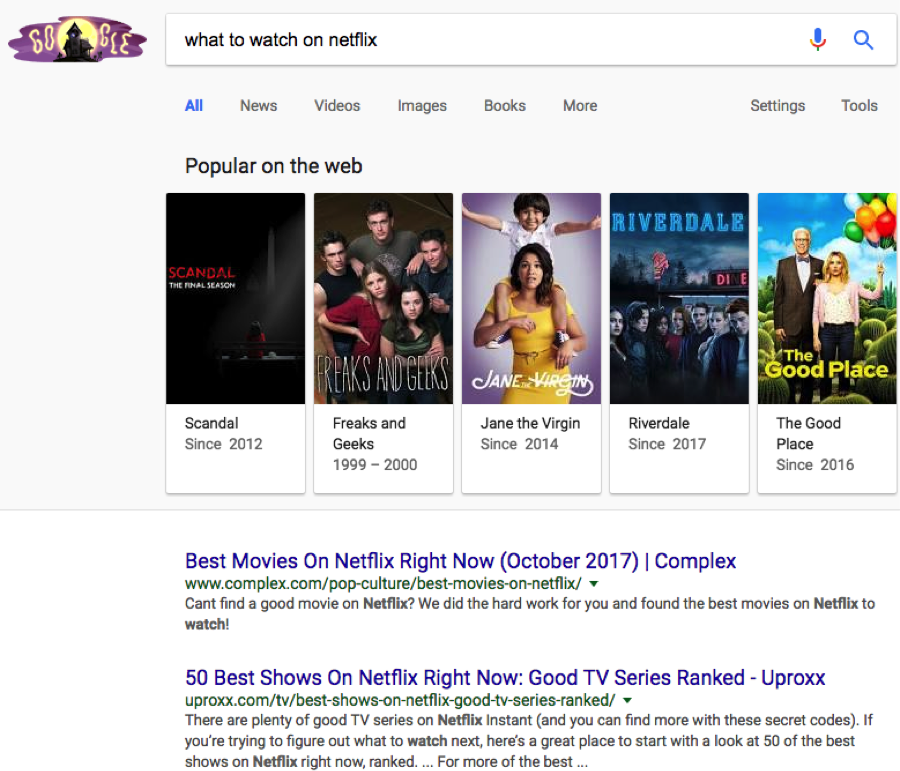Open The Good Place poster thumbnail
Screen dimensions: 900x771
pos(827,299)
